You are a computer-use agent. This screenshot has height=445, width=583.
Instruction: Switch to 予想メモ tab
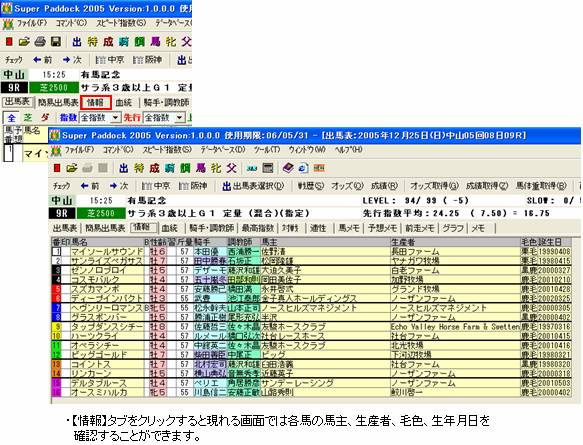click(383, 228)
